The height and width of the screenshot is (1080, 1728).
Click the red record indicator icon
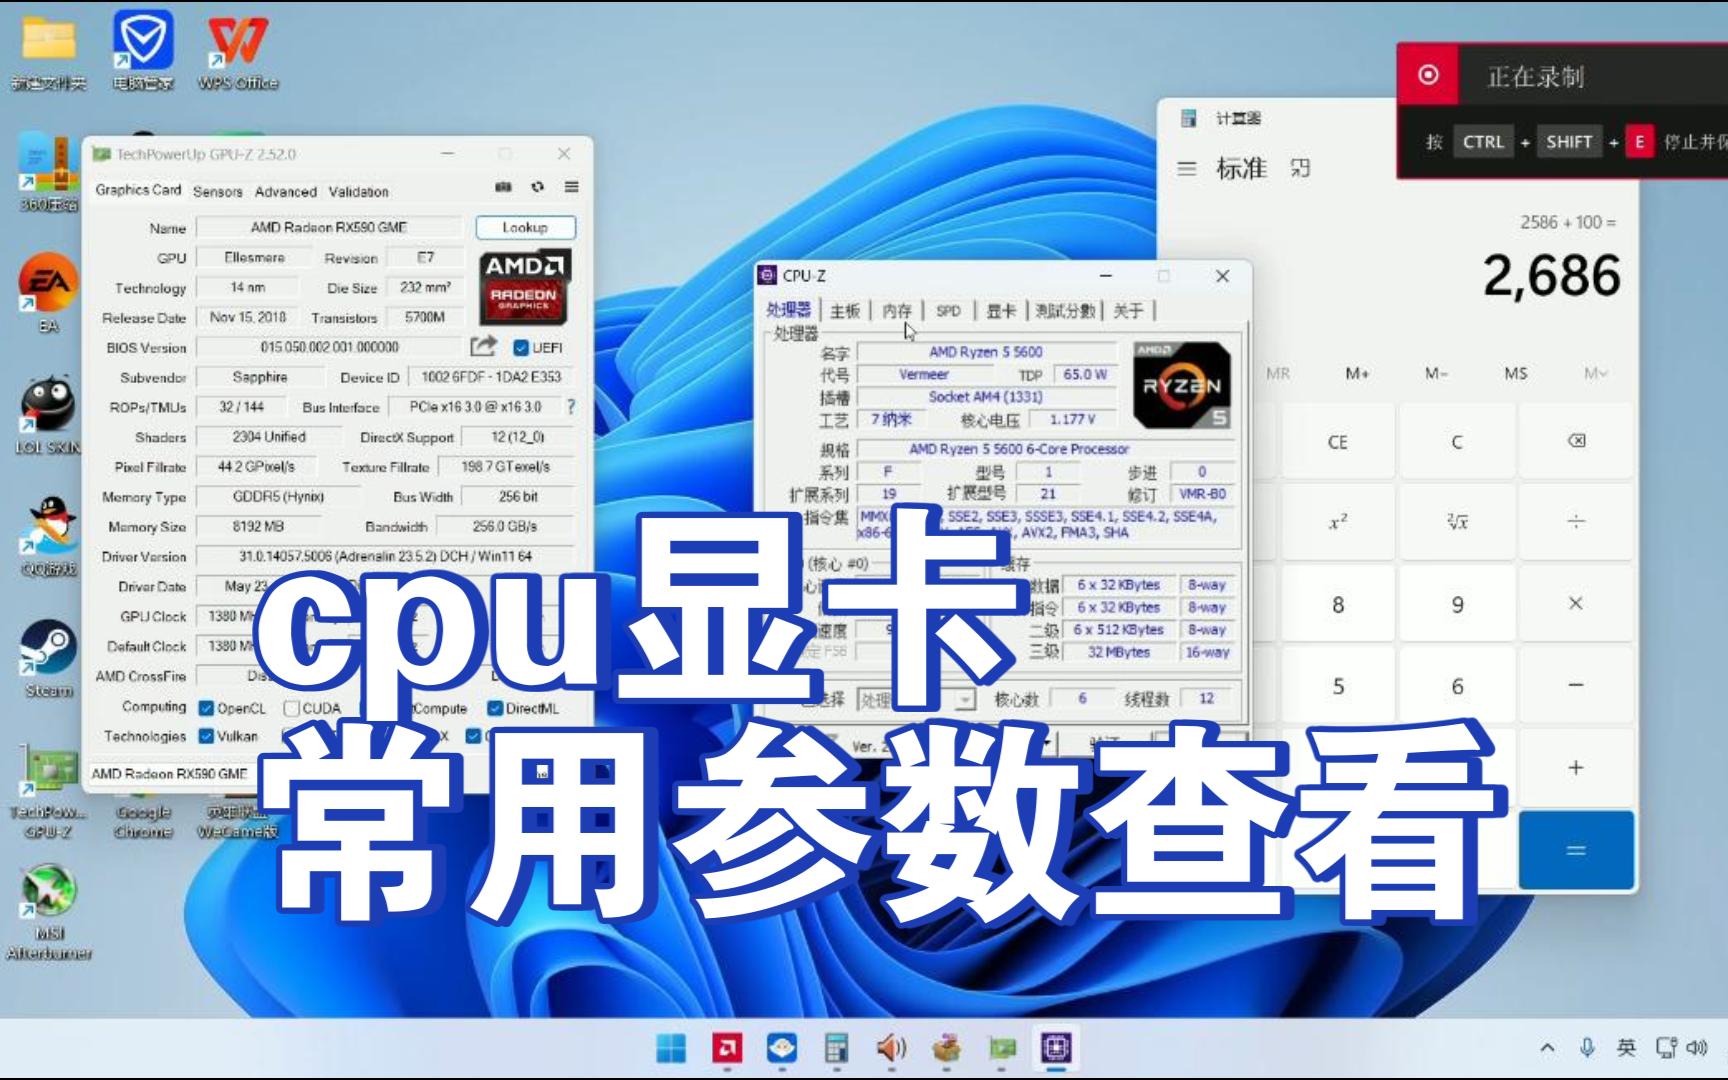click(1429, 75)
